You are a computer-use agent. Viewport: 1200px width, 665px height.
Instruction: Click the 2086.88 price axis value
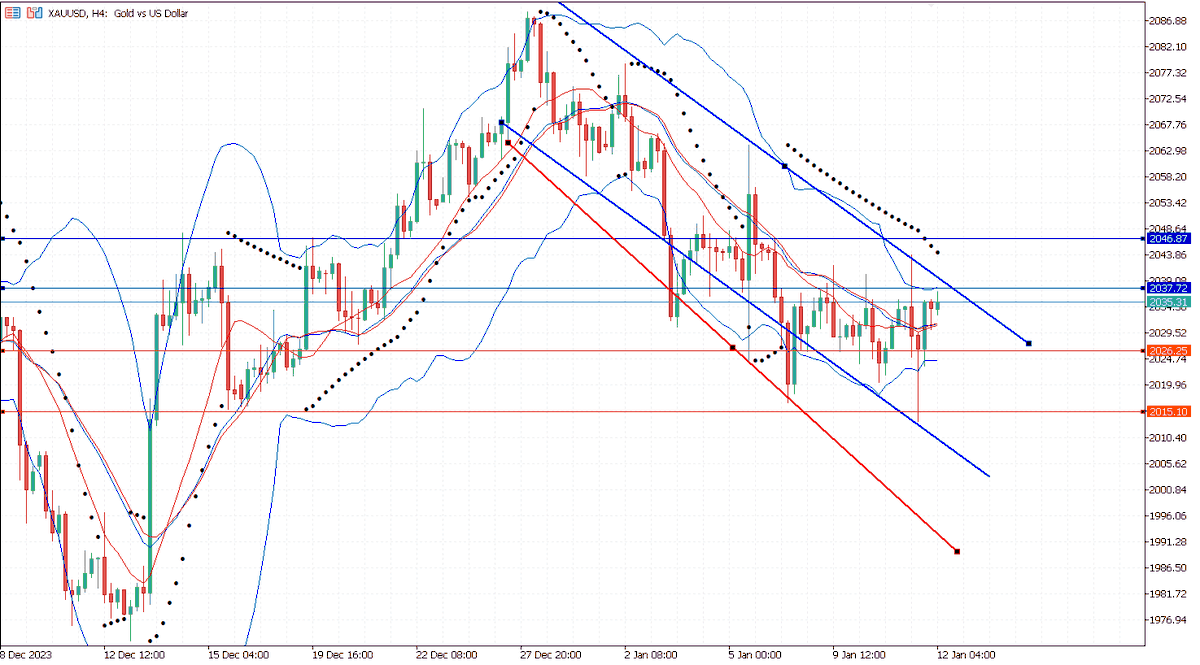click(1167, 21)
